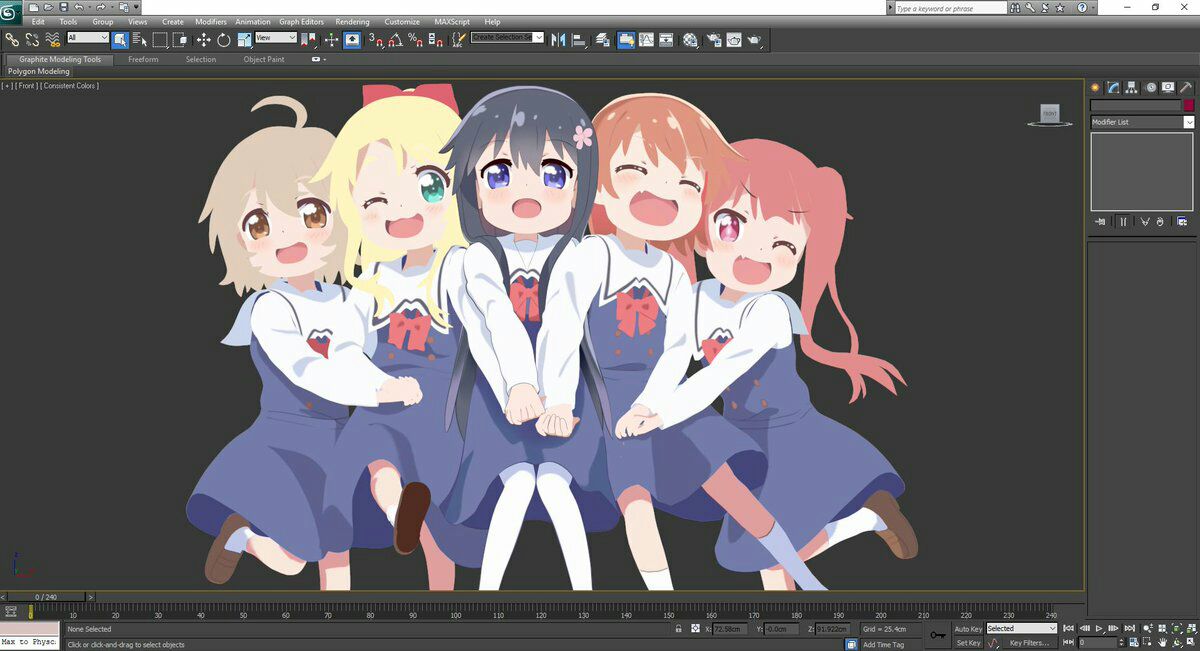Expand the Create Selection Set dropdown

pyautogui.click(x=539, y=37)
